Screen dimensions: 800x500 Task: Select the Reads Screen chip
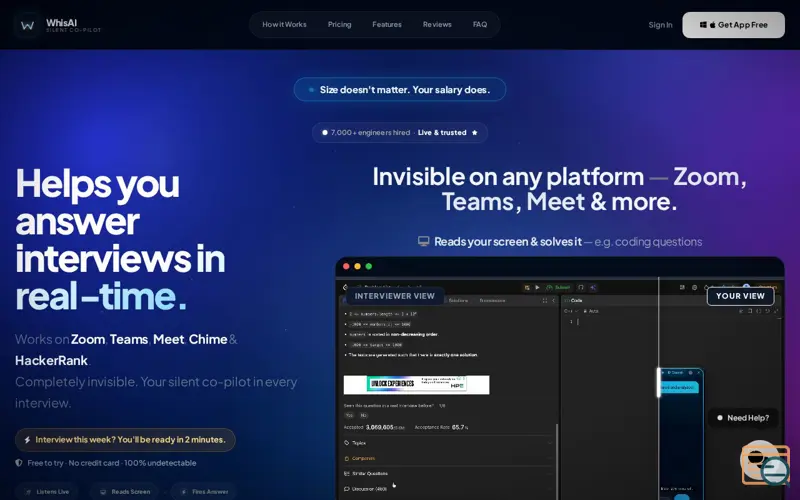(126, 492)
